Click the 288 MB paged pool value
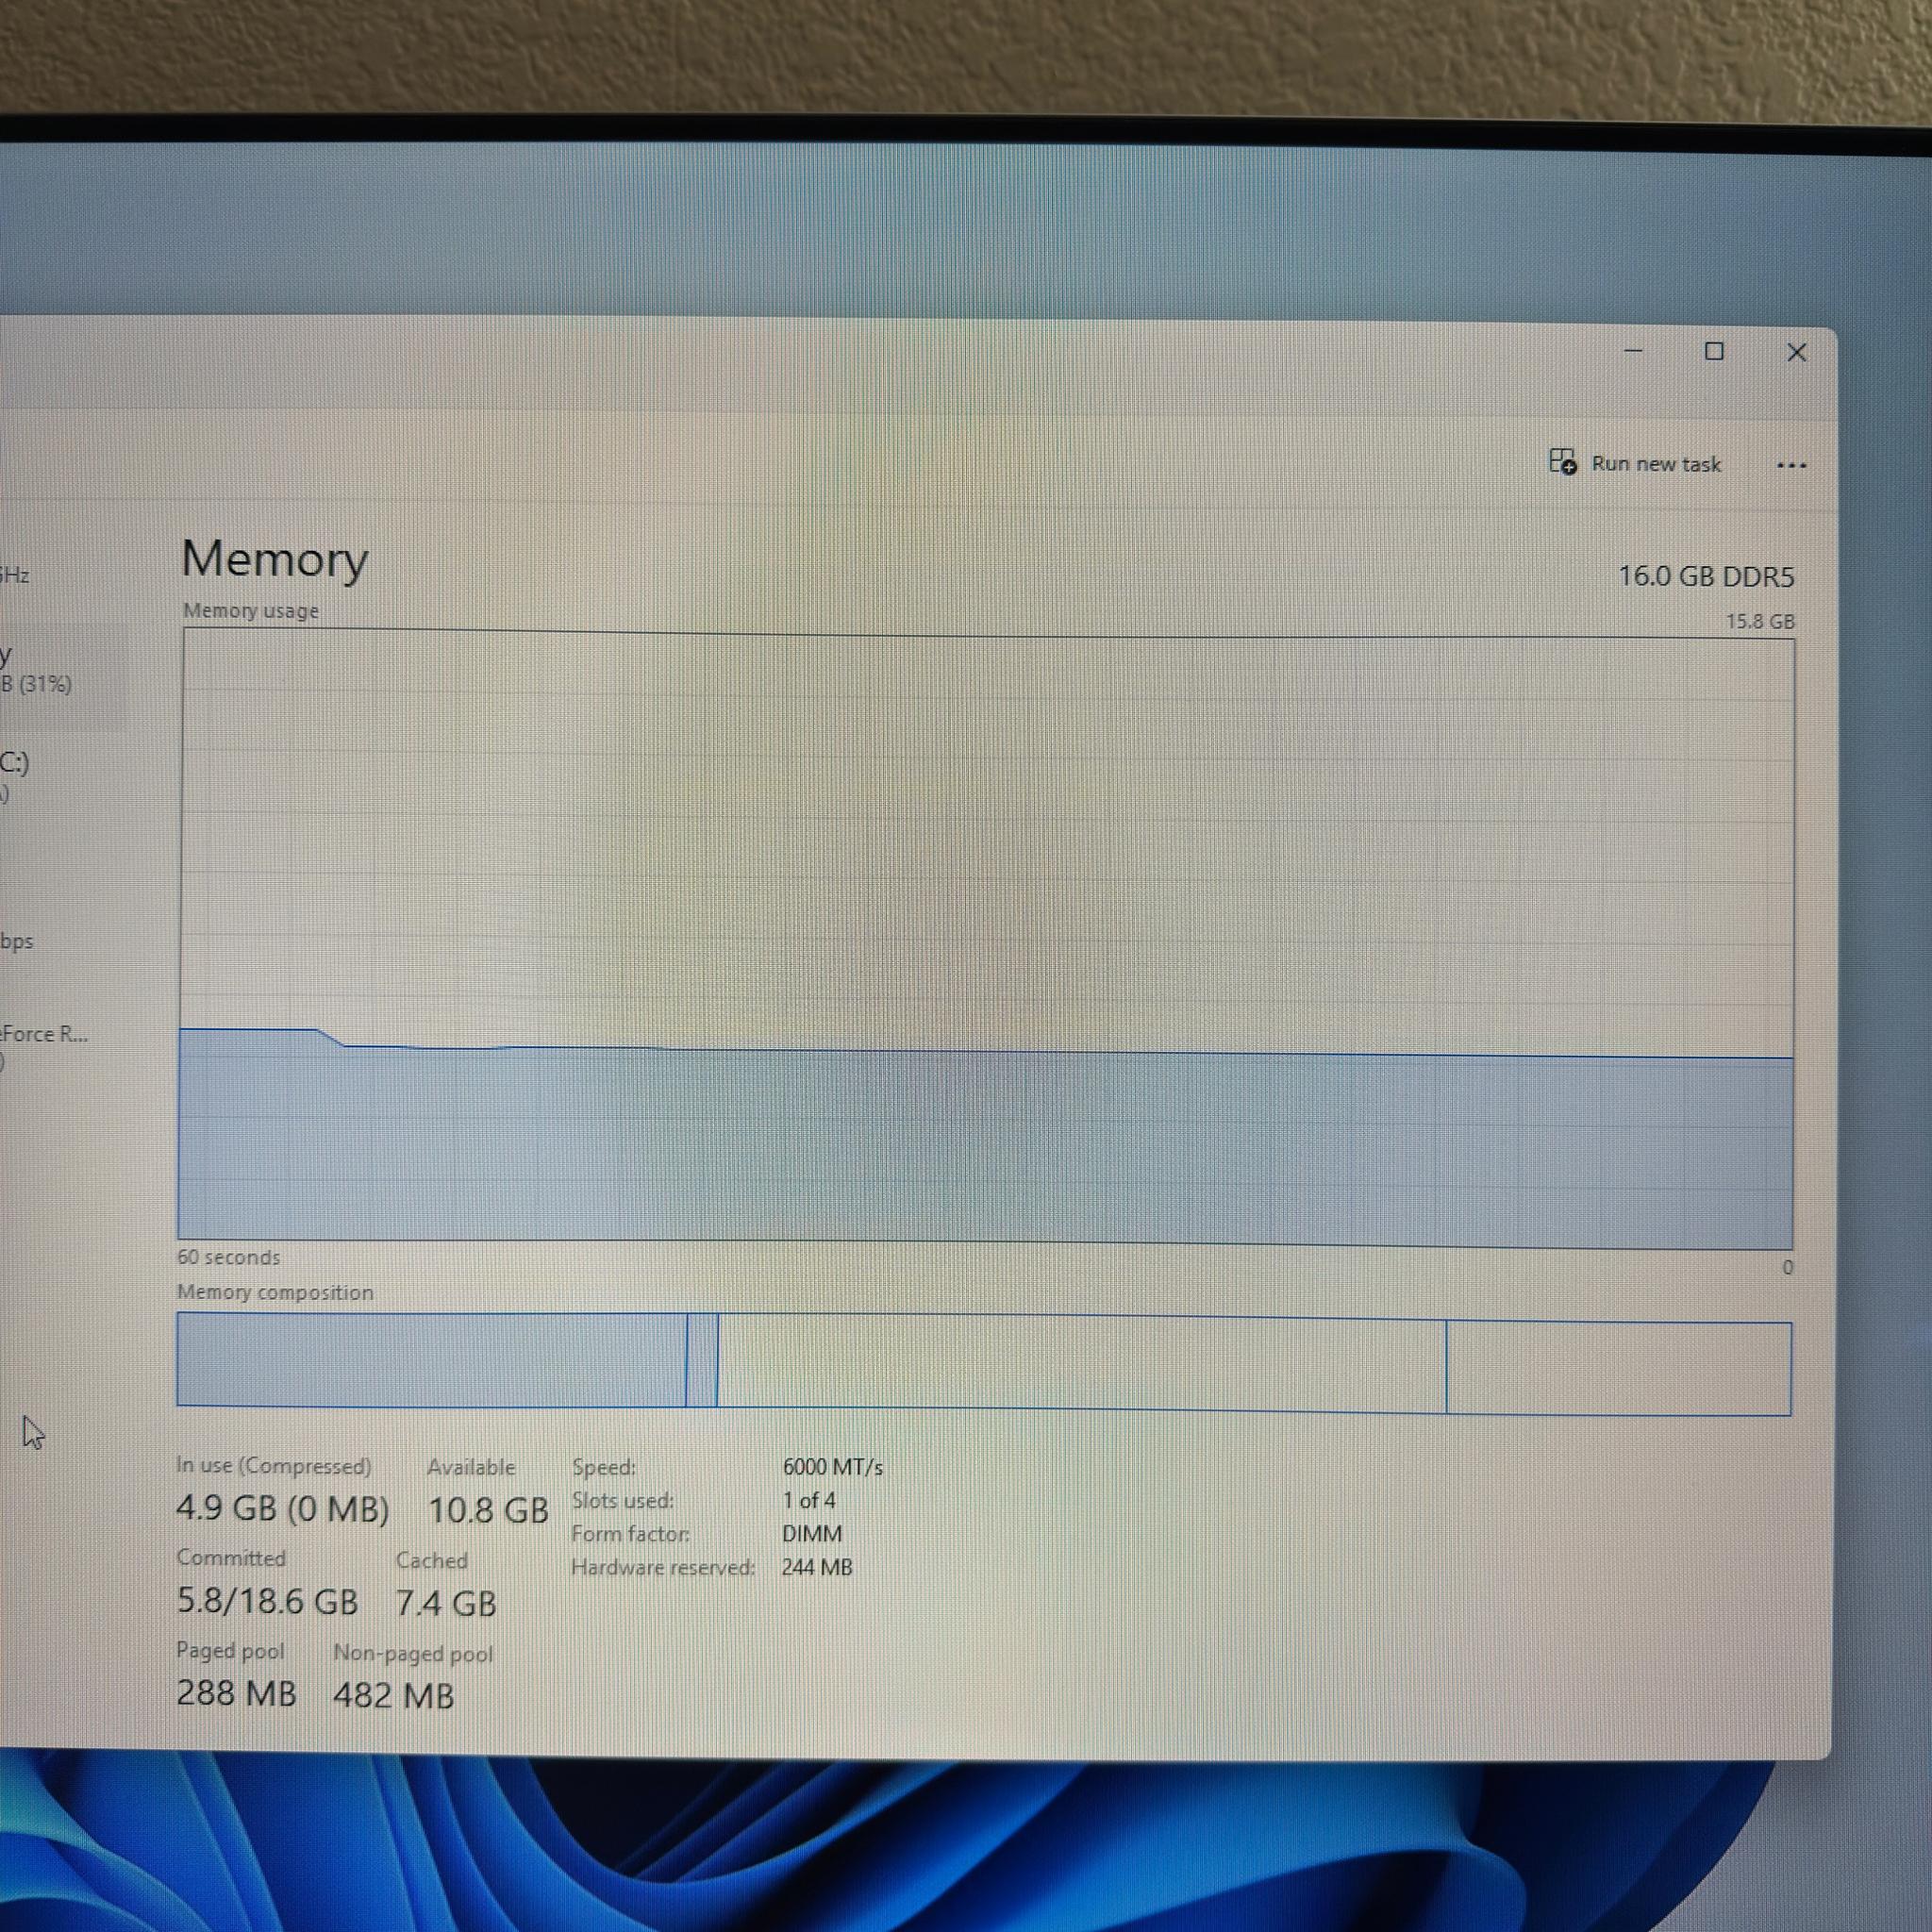1932x1932 pixels. 236,1693
